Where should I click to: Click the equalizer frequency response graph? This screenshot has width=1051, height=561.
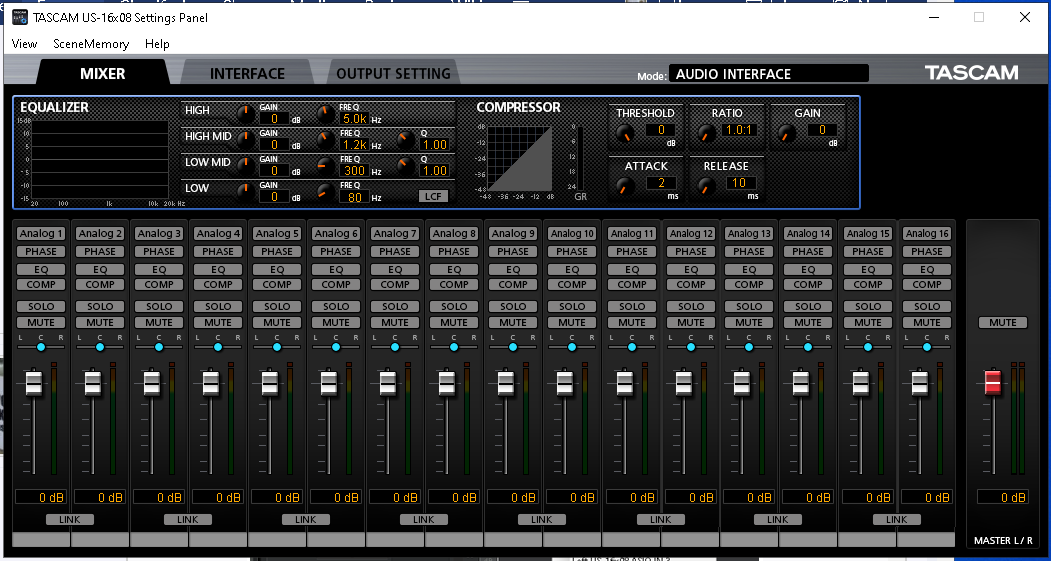click(99, 160)
